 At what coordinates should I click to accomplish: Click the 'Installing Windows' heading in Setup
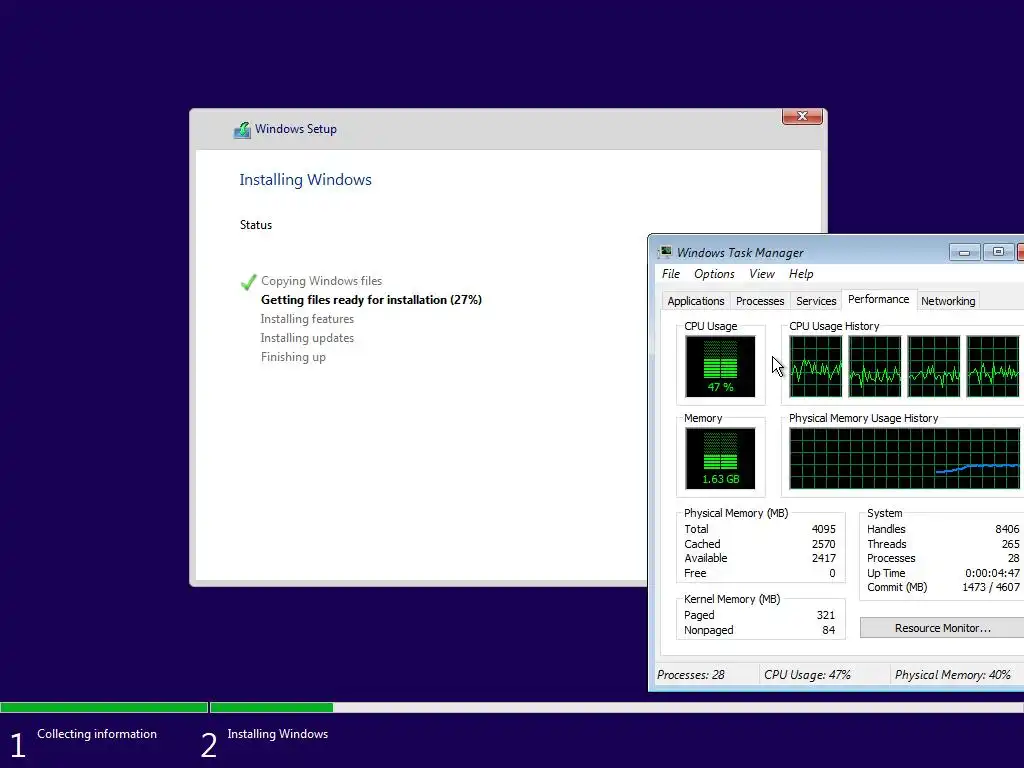[305, 180]
